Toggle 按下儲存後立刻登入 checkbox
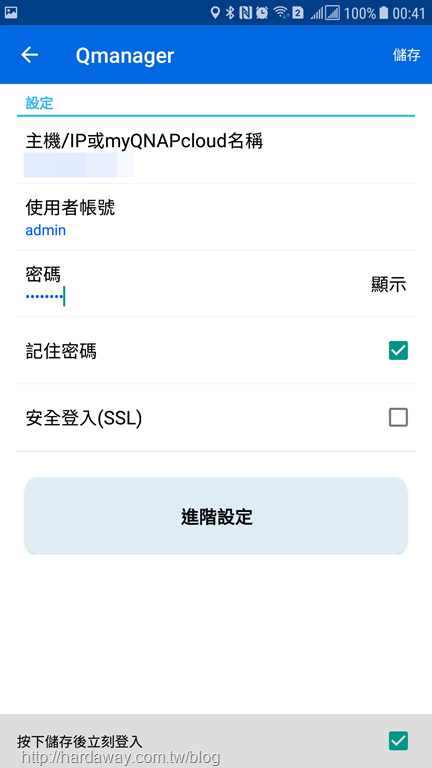This screenshot has width=432, height=768. tap(398, 741)
